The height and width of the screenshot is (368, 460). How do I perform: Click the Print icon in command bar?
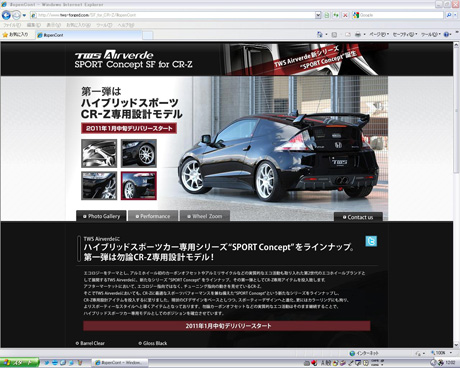tap(358, 34)
